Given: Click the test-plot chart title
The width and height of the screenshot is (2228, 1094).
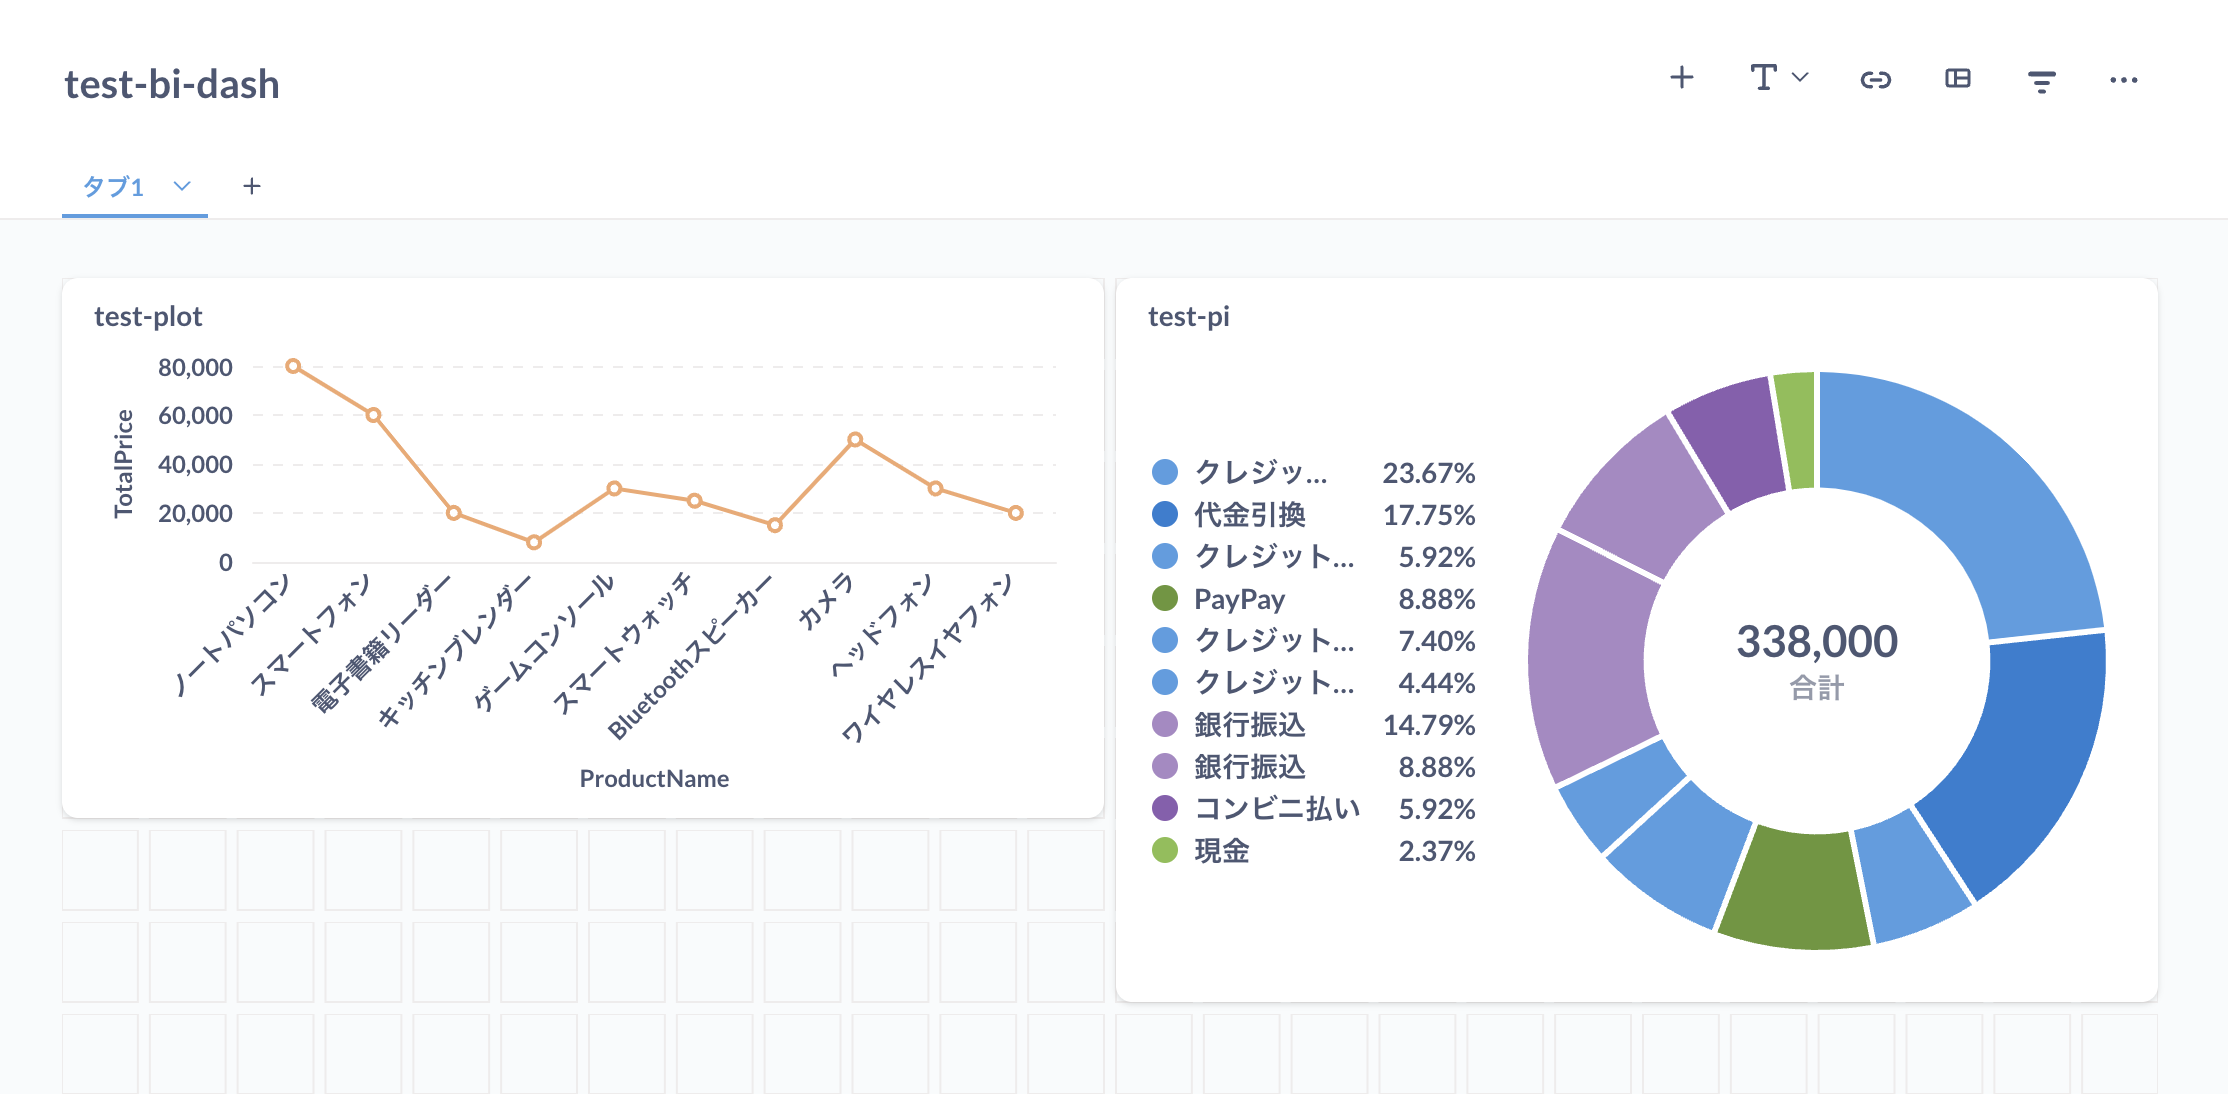Looking at the screenshot, I should (x=147, y=316).
